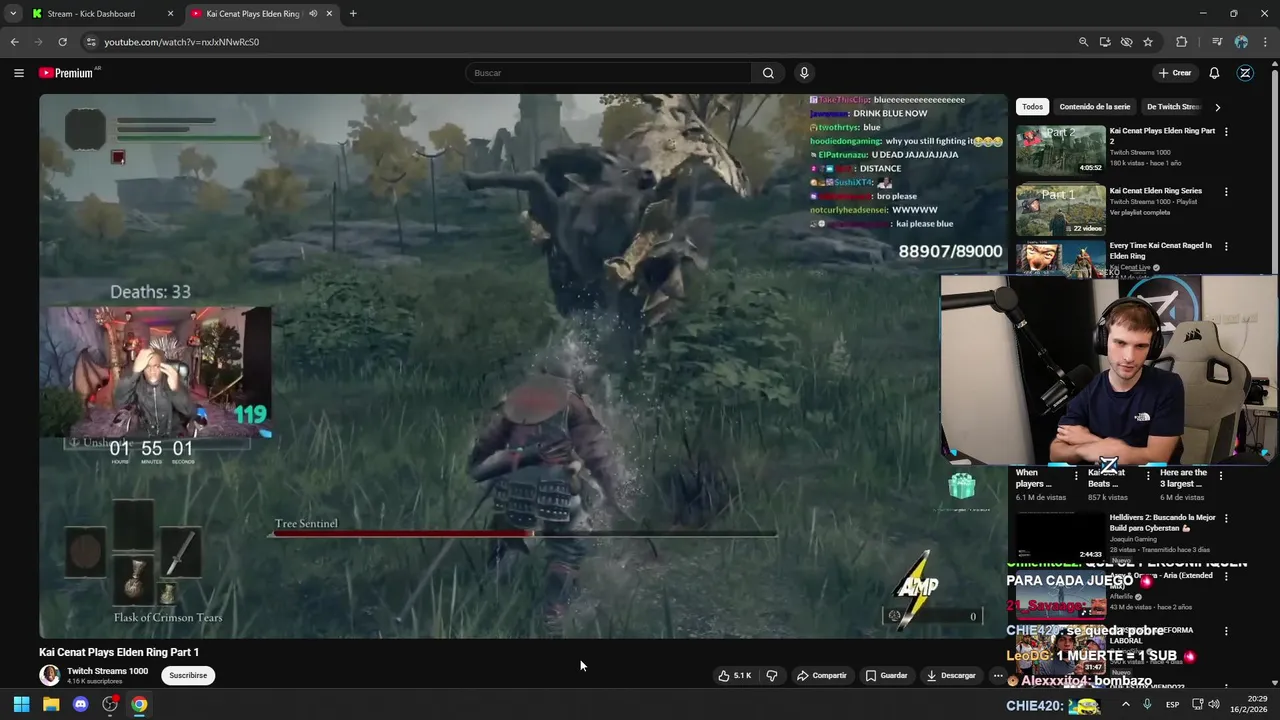The width and height of the screenshot is (1280, 720).
Task: Open Kai Cenat Plays Elden Ring Part 2 title
Action: tap(1162, 136)
